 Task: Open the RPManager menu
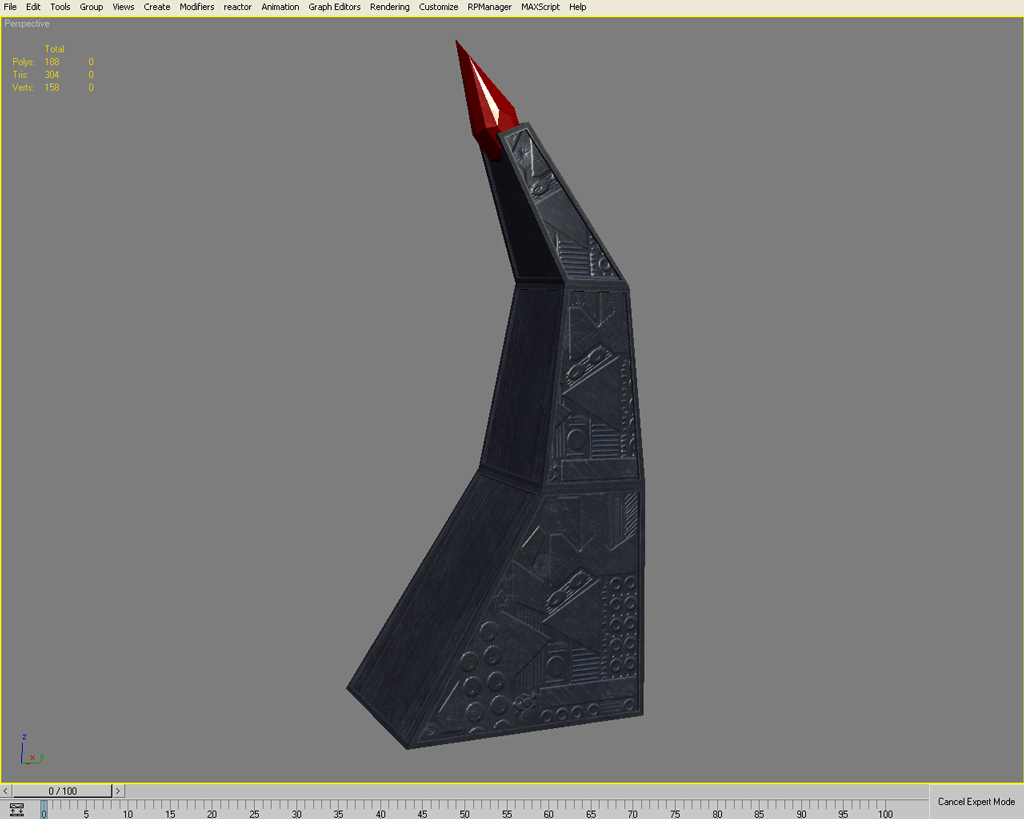pos(489,7)
